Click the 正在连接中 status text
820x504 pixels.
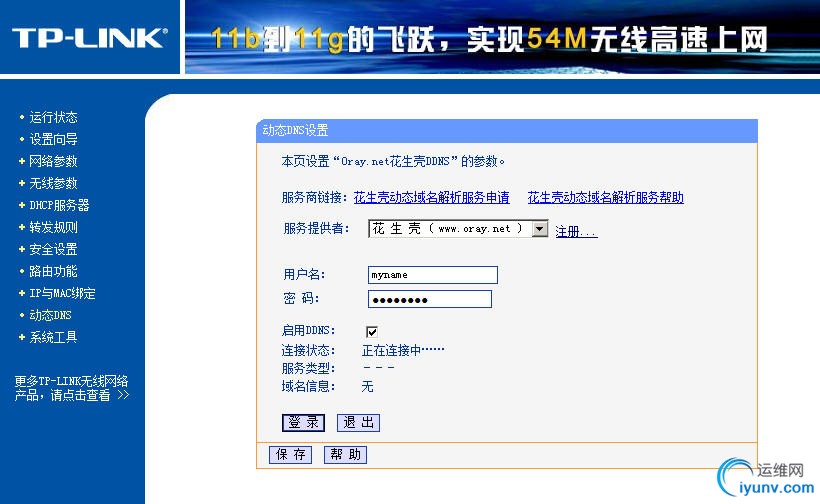(x=403, y=350)
